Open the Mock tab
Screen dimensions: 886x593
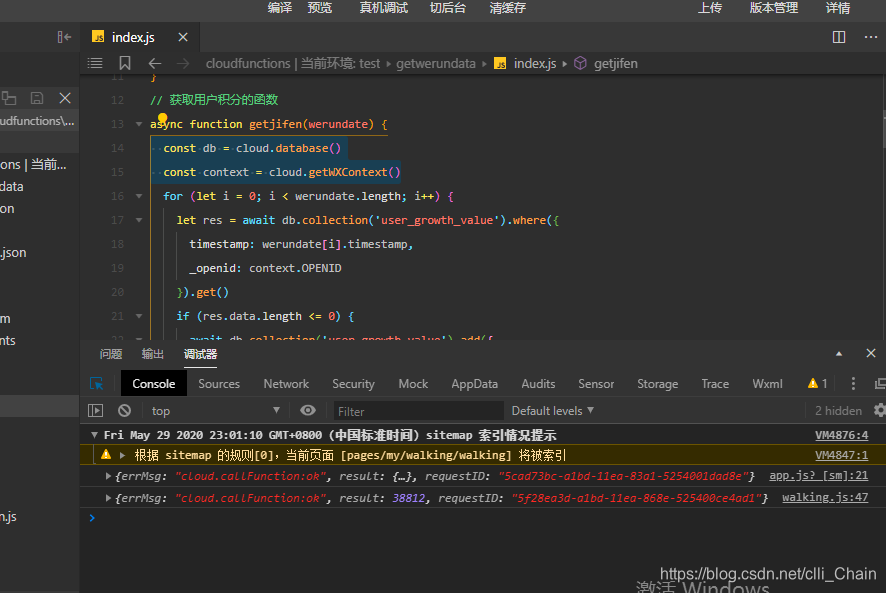414,384
